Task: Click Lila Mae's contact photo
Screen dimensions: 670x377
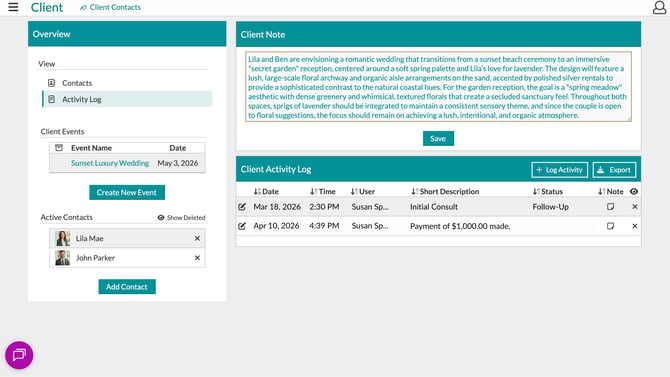Action: pyautogui.click(x=62, y=238)
